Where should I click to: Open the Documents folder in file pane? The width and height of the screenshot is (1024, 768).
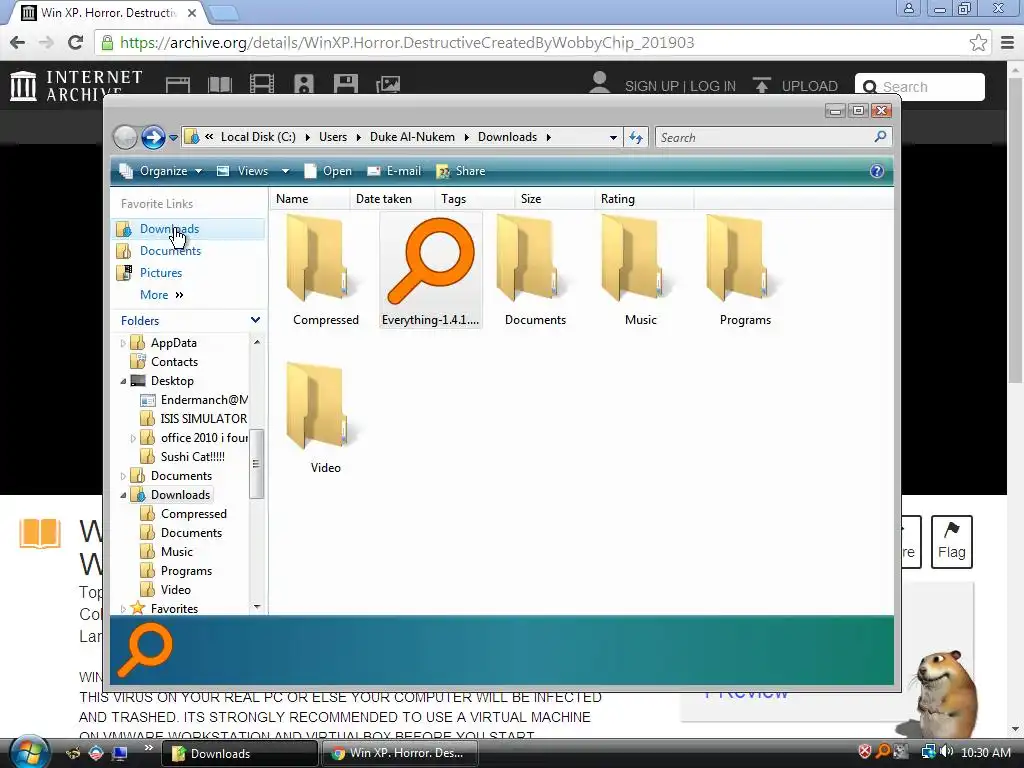[535, 271]
